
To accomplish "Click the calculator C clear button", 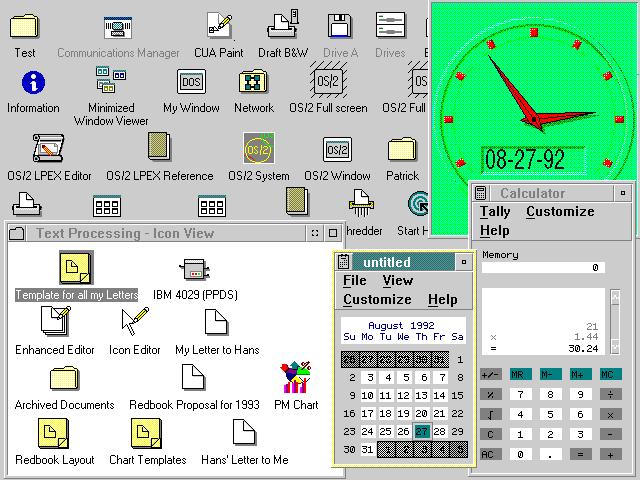I will (x=491, y=434).
